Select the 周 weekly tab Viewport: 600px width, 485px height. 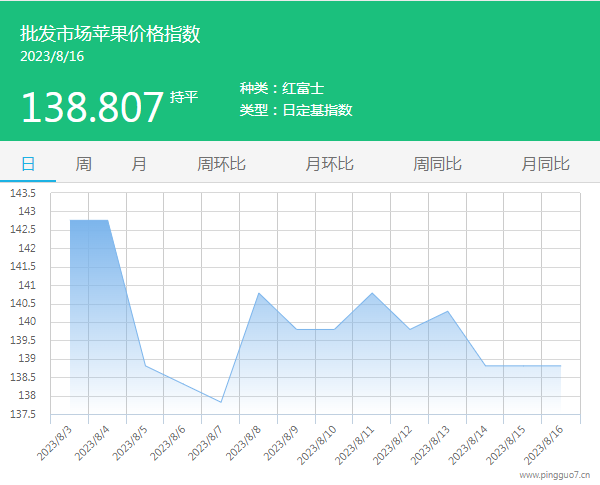tap(84, 164)
